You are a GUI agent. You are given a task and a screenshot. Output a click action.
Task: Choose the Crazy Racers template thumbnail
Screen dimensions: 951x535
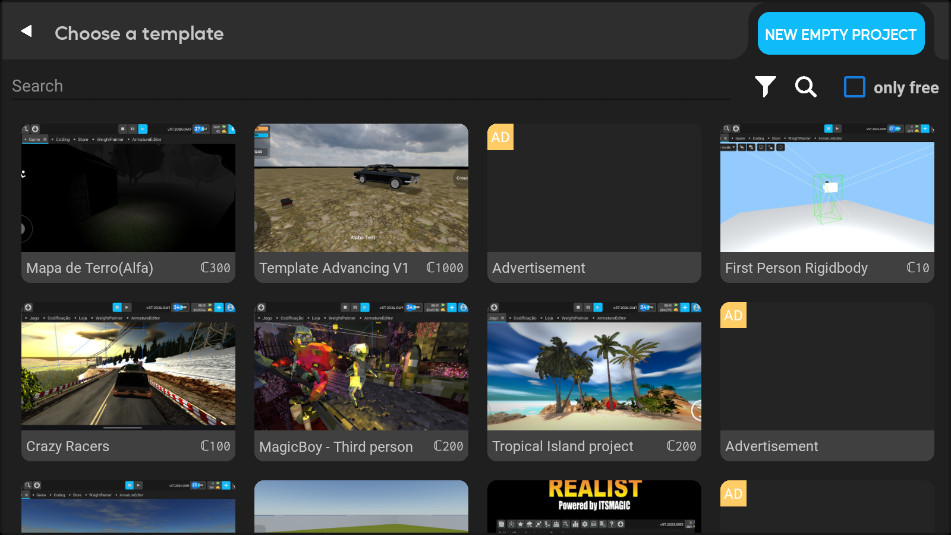pyautogui.click(x=128, y=366)
